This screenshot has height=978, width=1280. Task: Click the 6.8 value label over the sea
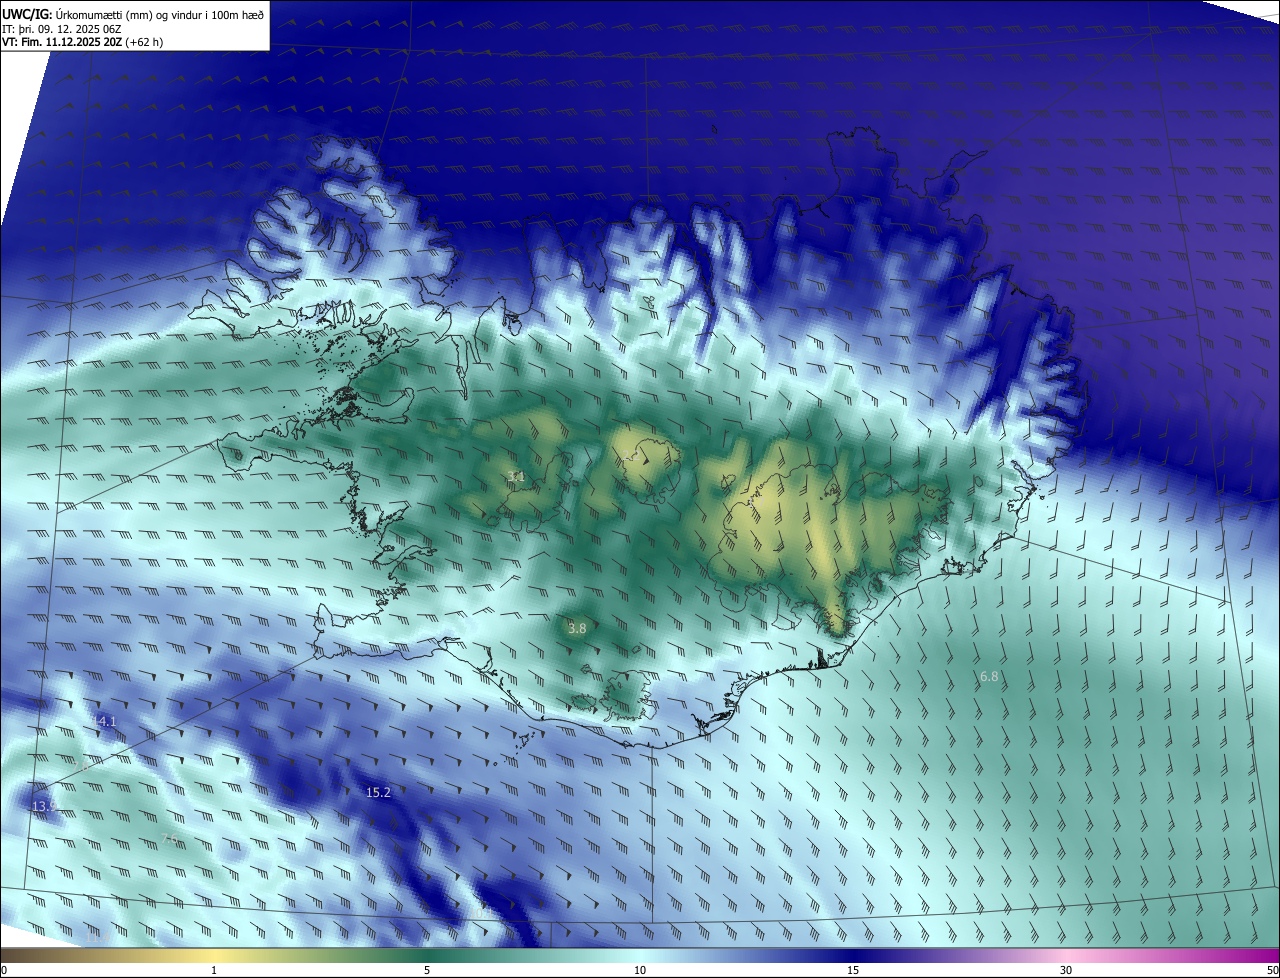coord(989,676)
